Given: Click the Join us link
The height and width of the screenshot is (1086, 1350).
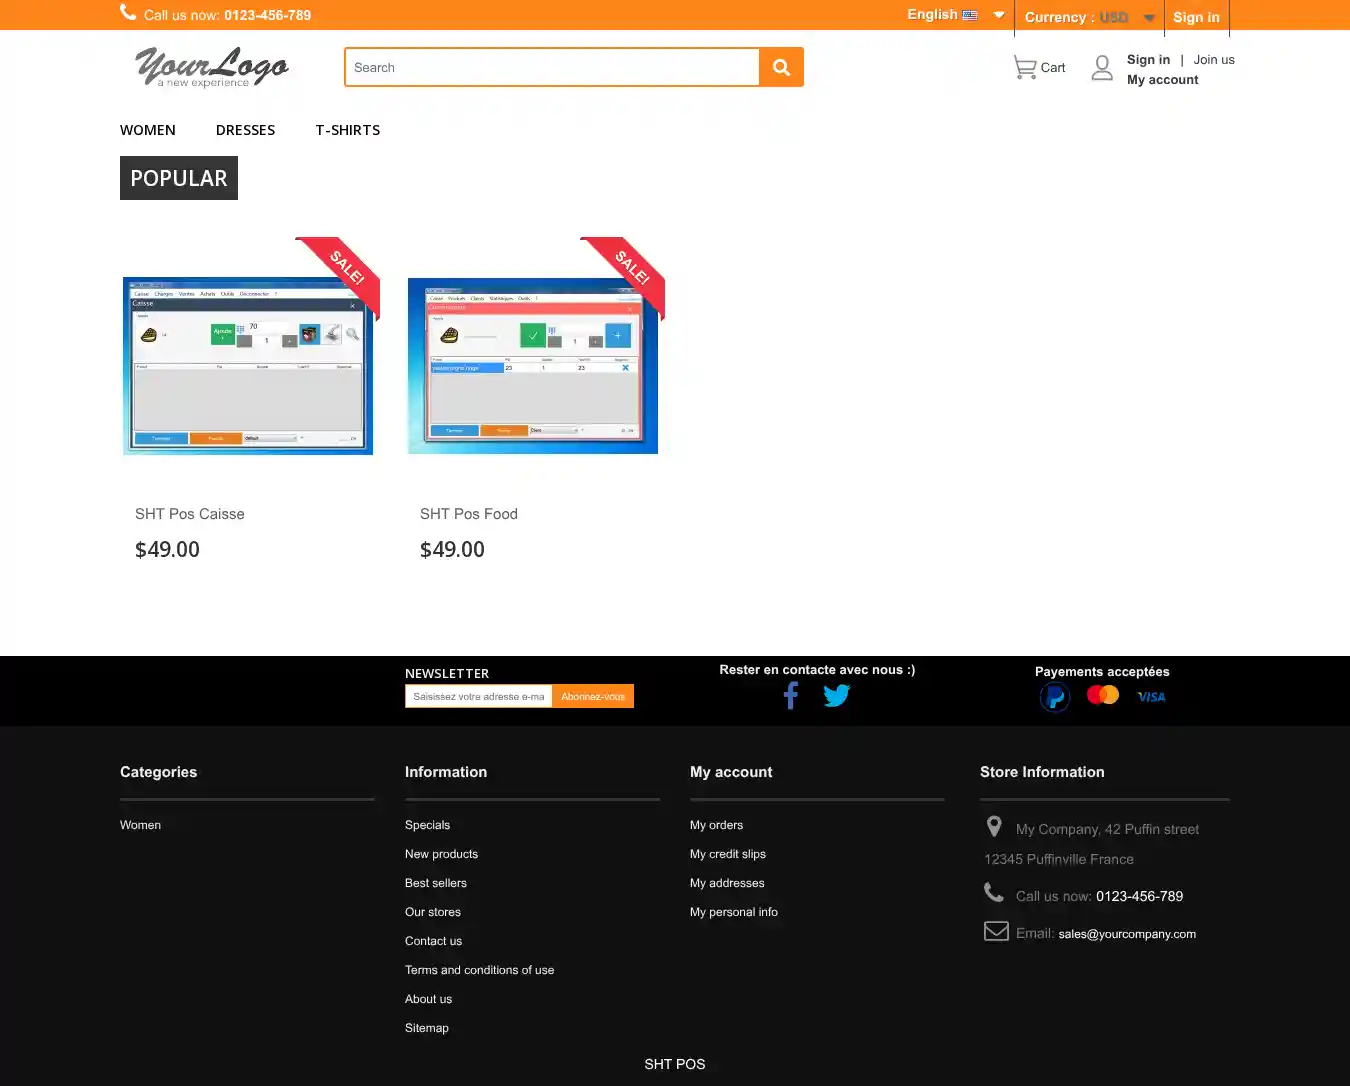Looking at the screenshot, I should coord(1214,60).
